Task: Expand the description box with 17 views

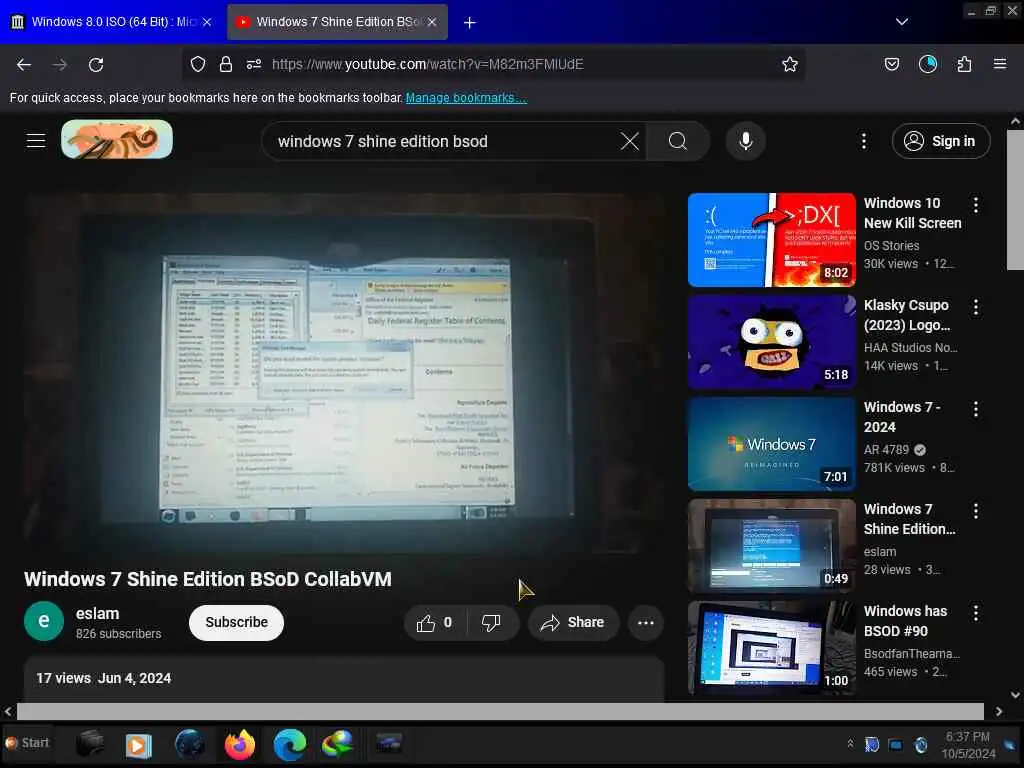Action: pos(344,679)
